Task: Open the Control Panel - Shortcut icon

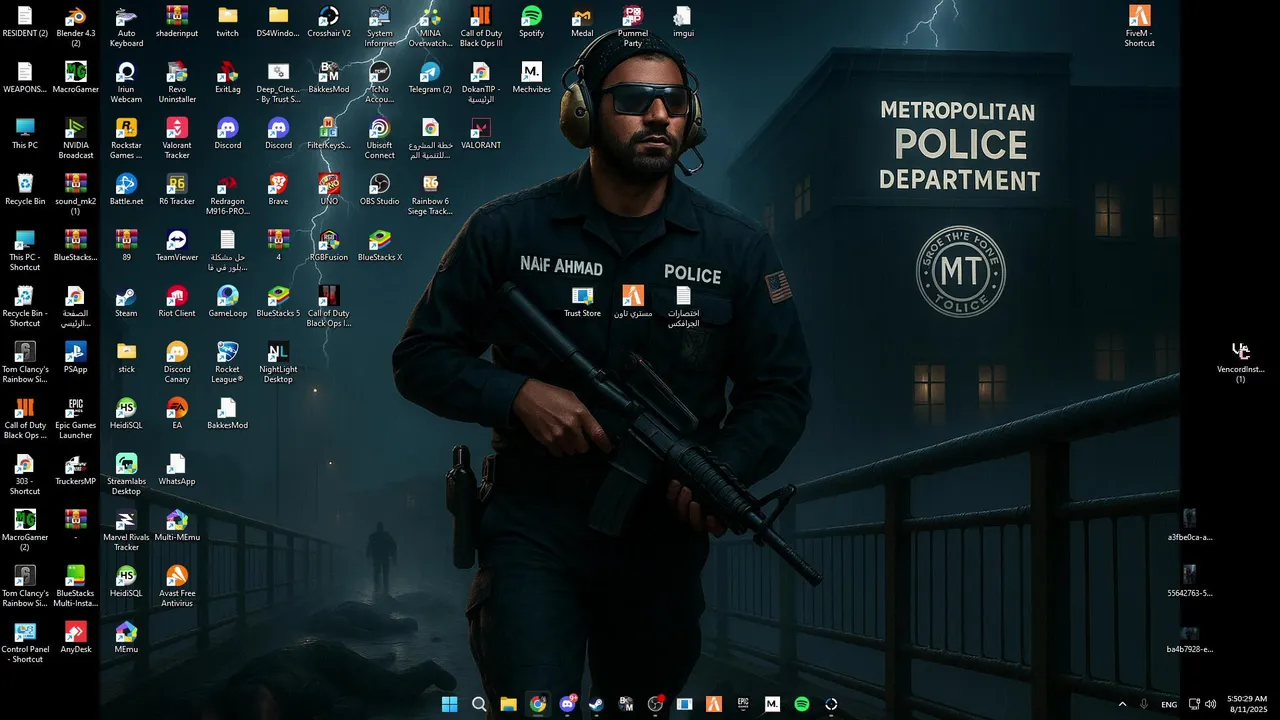Action: (25, 643)
